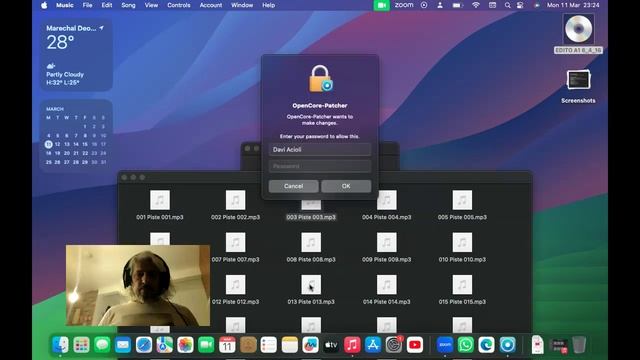Viewport: 640px width, 360px height.
Task: Select file 013 Piste 013.mp3
Action: (x=311, y=290)
